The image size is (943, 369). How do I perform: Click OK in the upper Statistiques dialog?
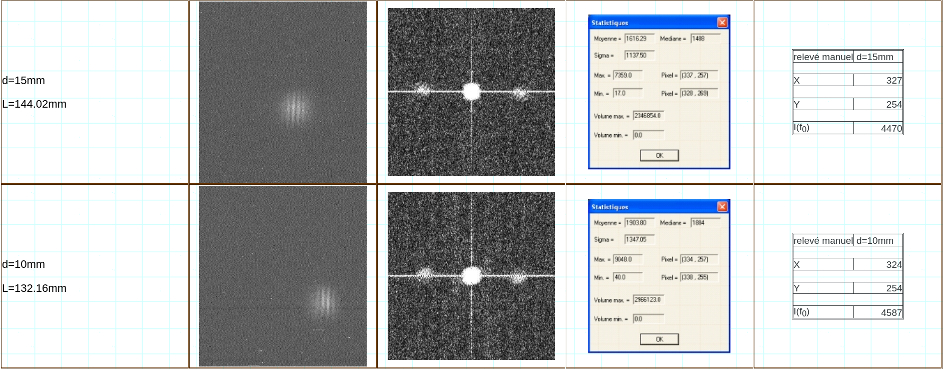(659, 156)
